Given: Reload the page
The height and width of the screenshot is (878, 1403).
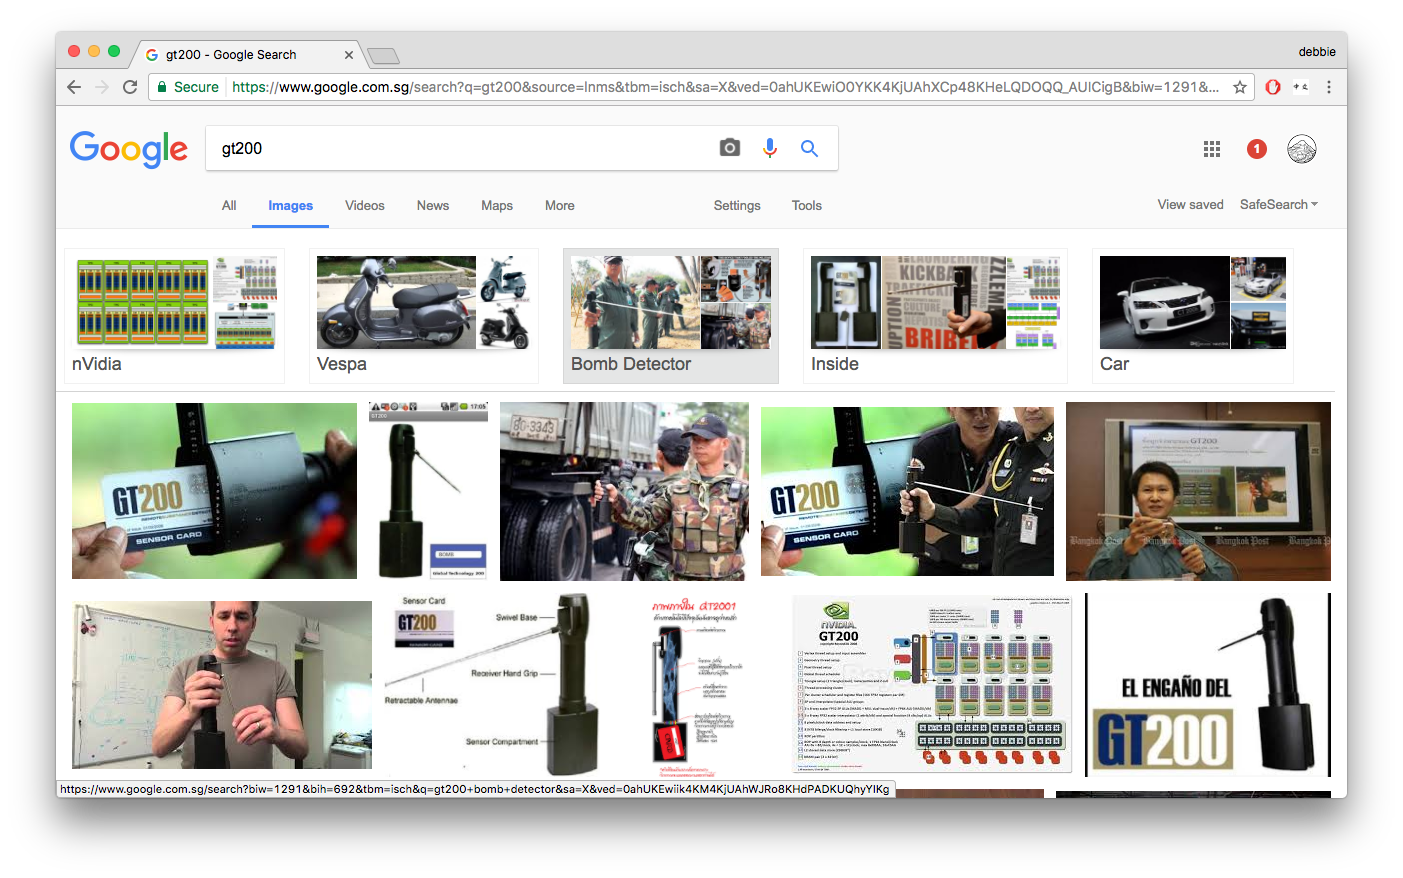Looking at the screenshot, I should pos(130,87).
